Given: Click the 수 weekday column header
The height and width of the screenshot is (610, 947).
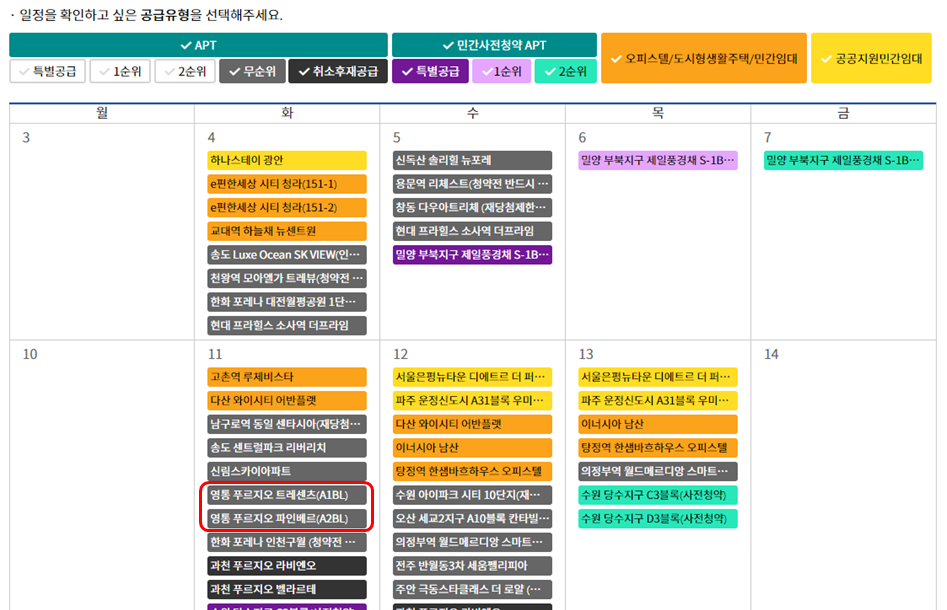Looking at the screenshot, I should tap(472, 113).
